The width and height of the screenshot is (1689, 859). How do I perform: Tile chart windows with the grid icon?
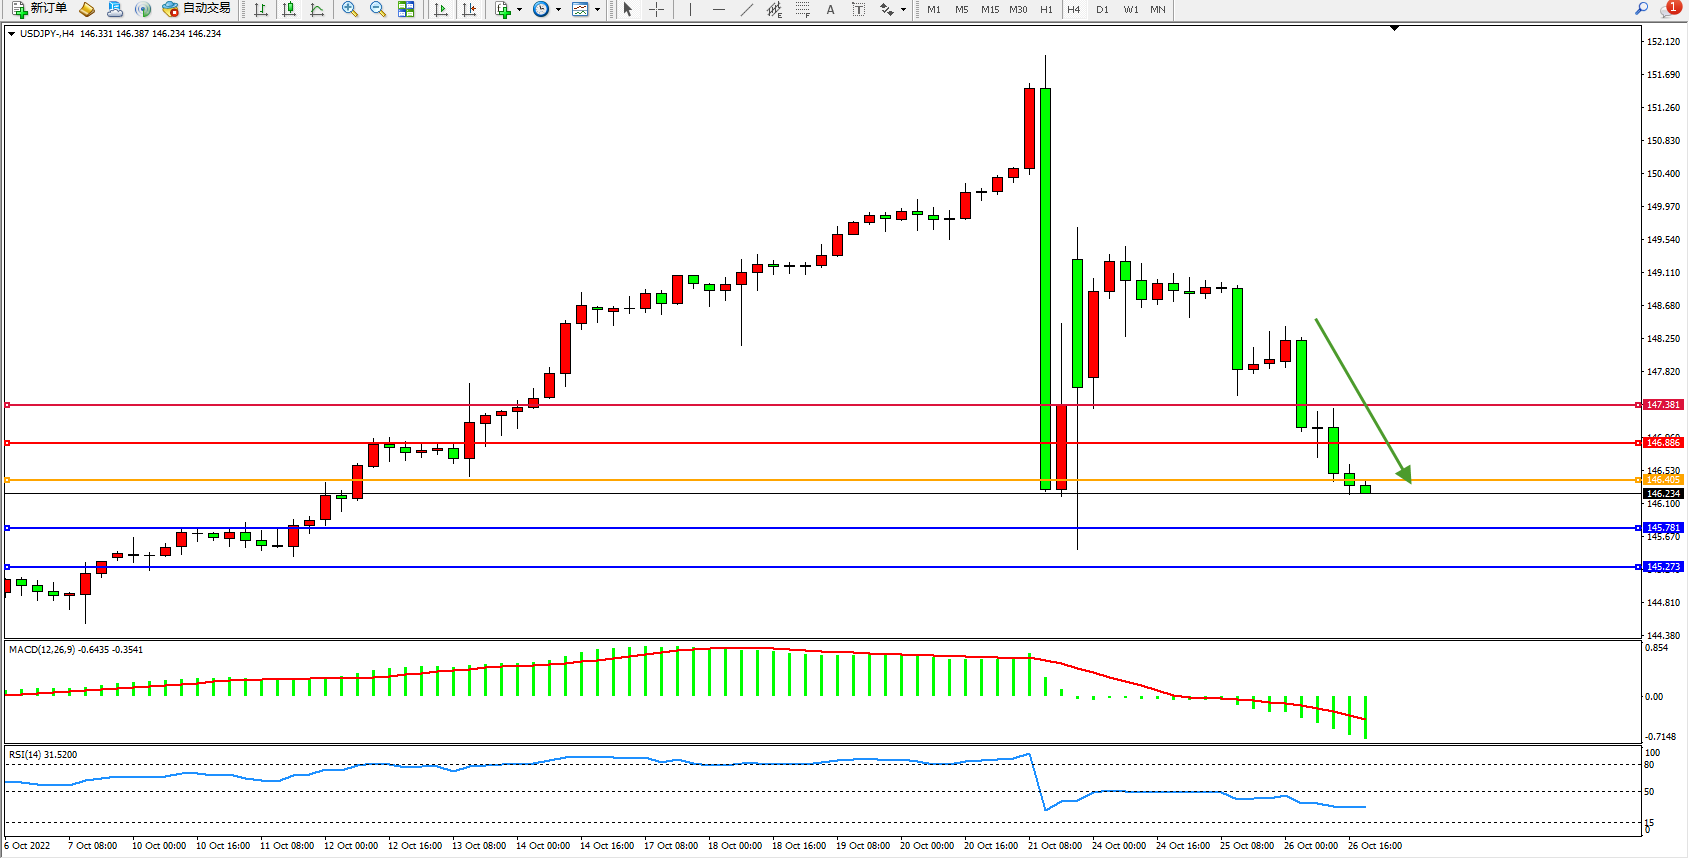(406, 9)
